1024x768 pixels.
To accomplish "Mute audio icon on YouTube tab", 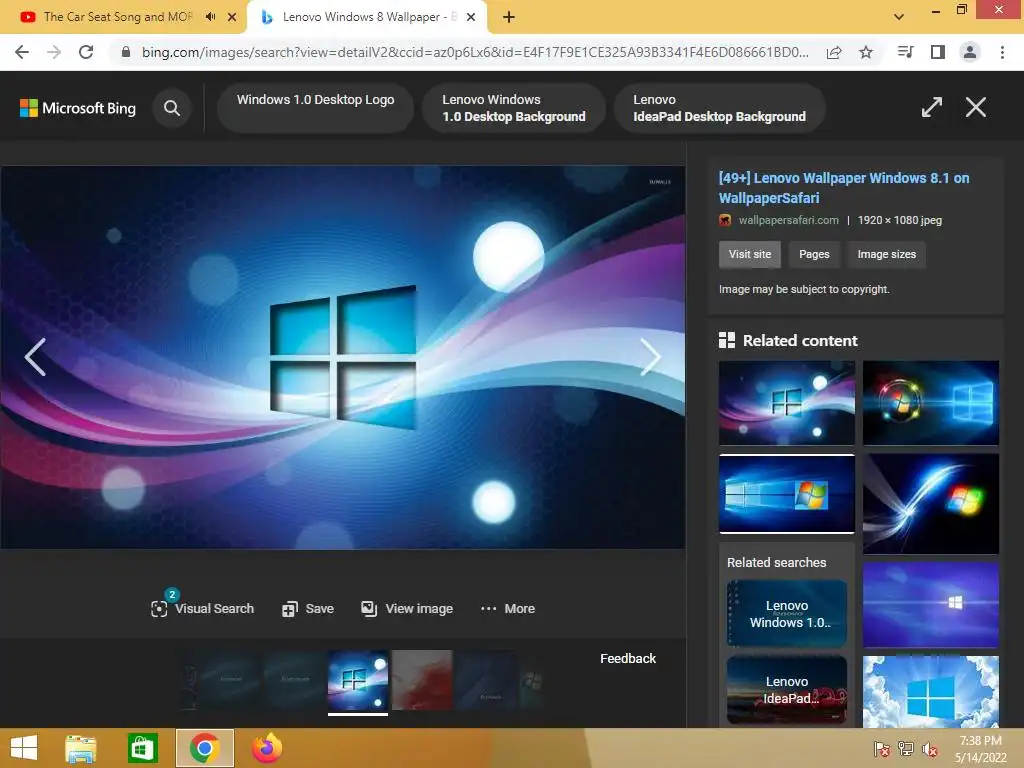I will [x=210, y=17].
